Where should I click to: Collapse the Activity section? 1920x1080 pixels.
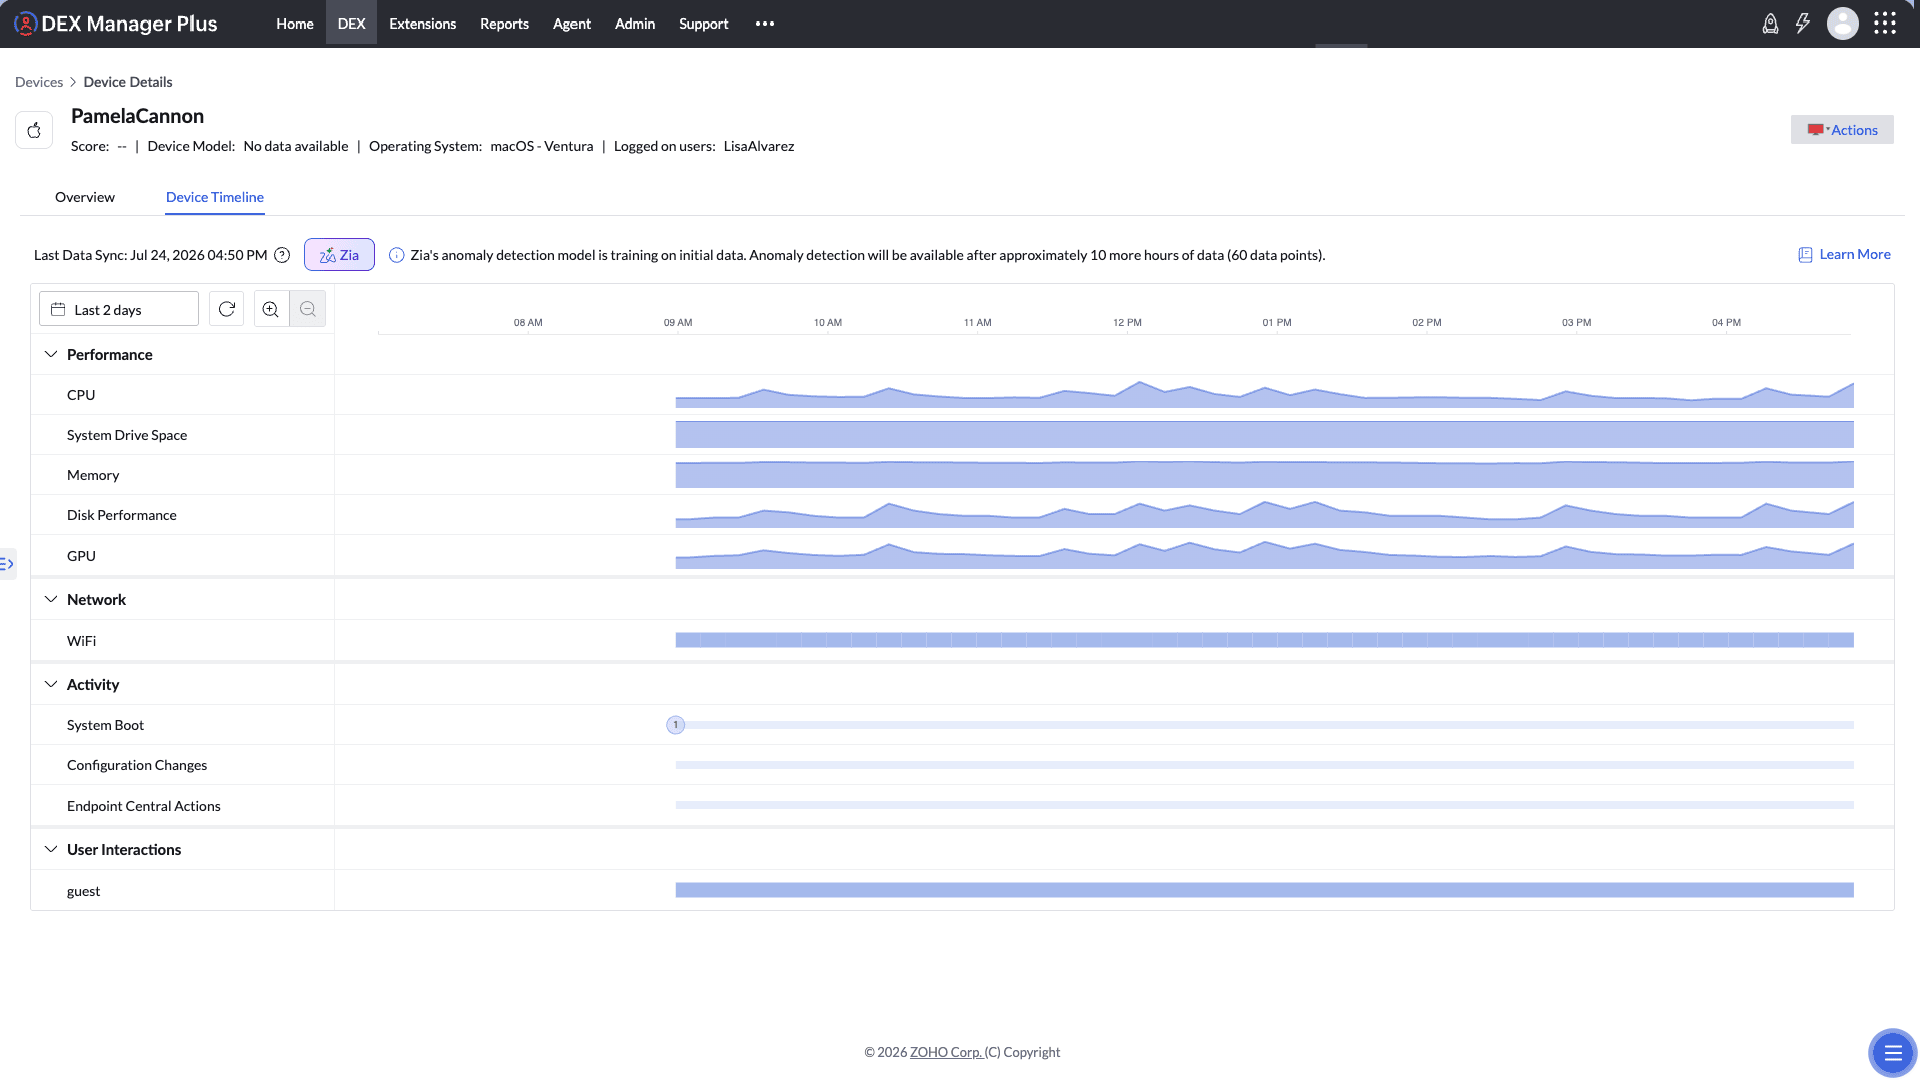(x=51, y=684)
